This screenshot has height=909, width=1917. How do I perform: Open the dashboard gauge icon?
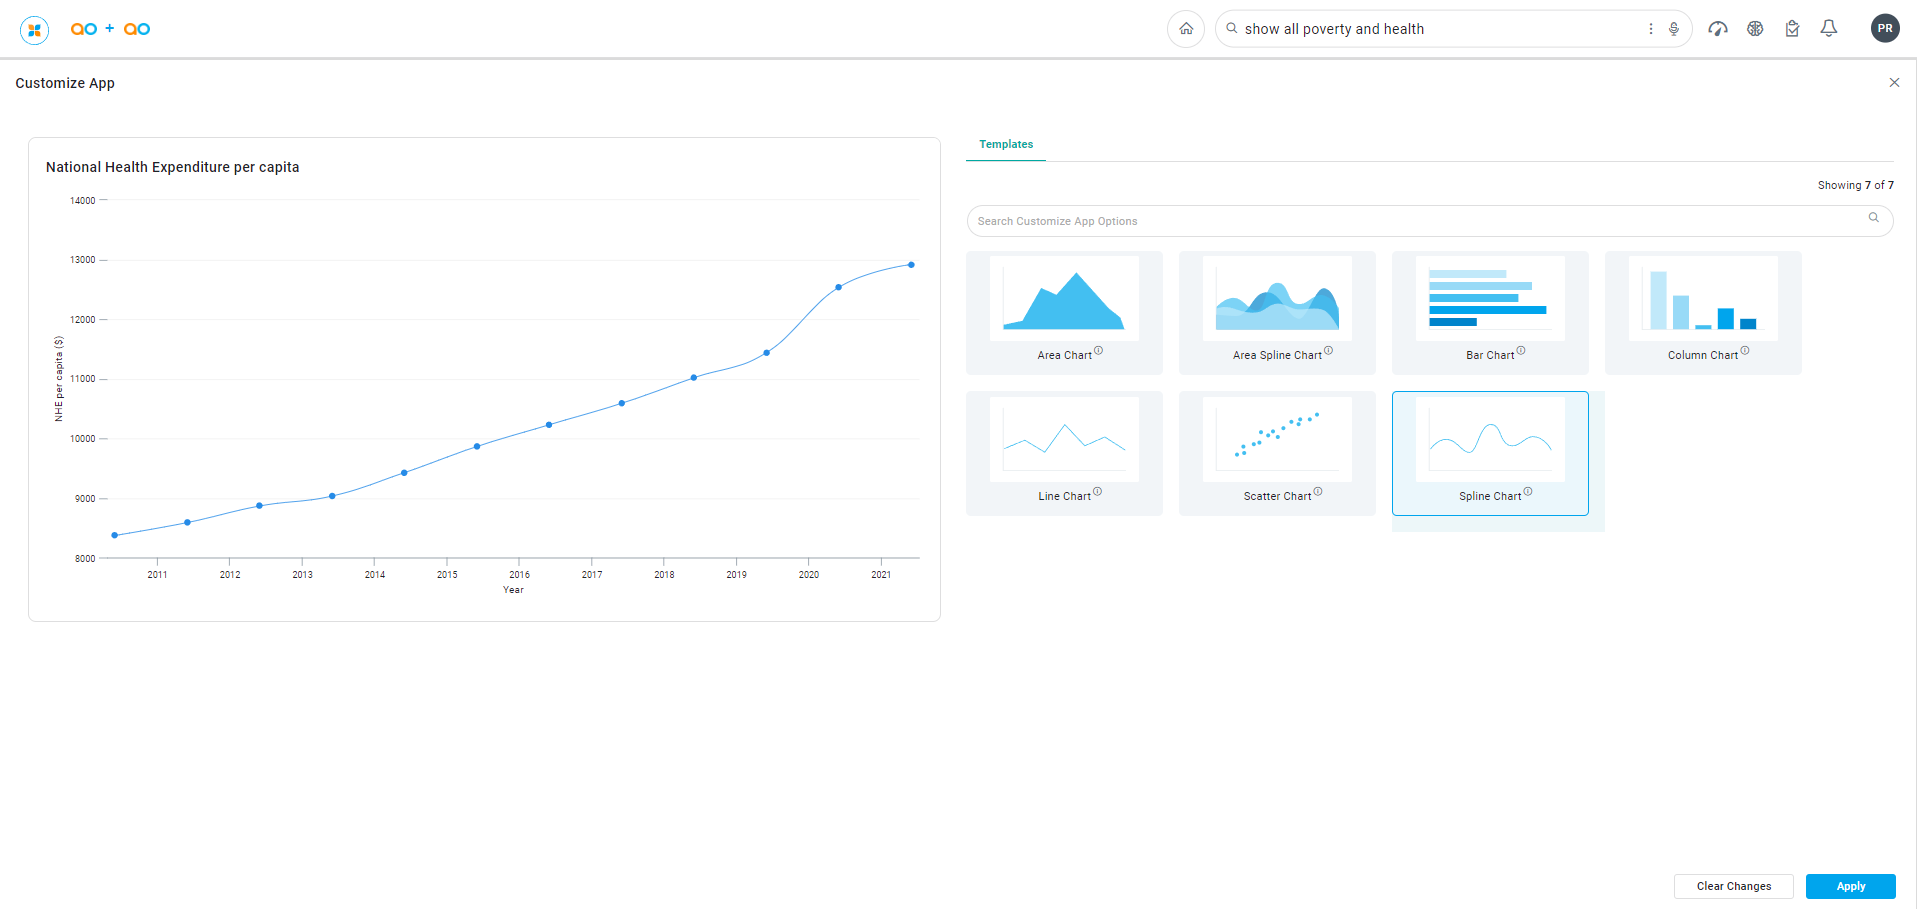(x=1717, y=29)
